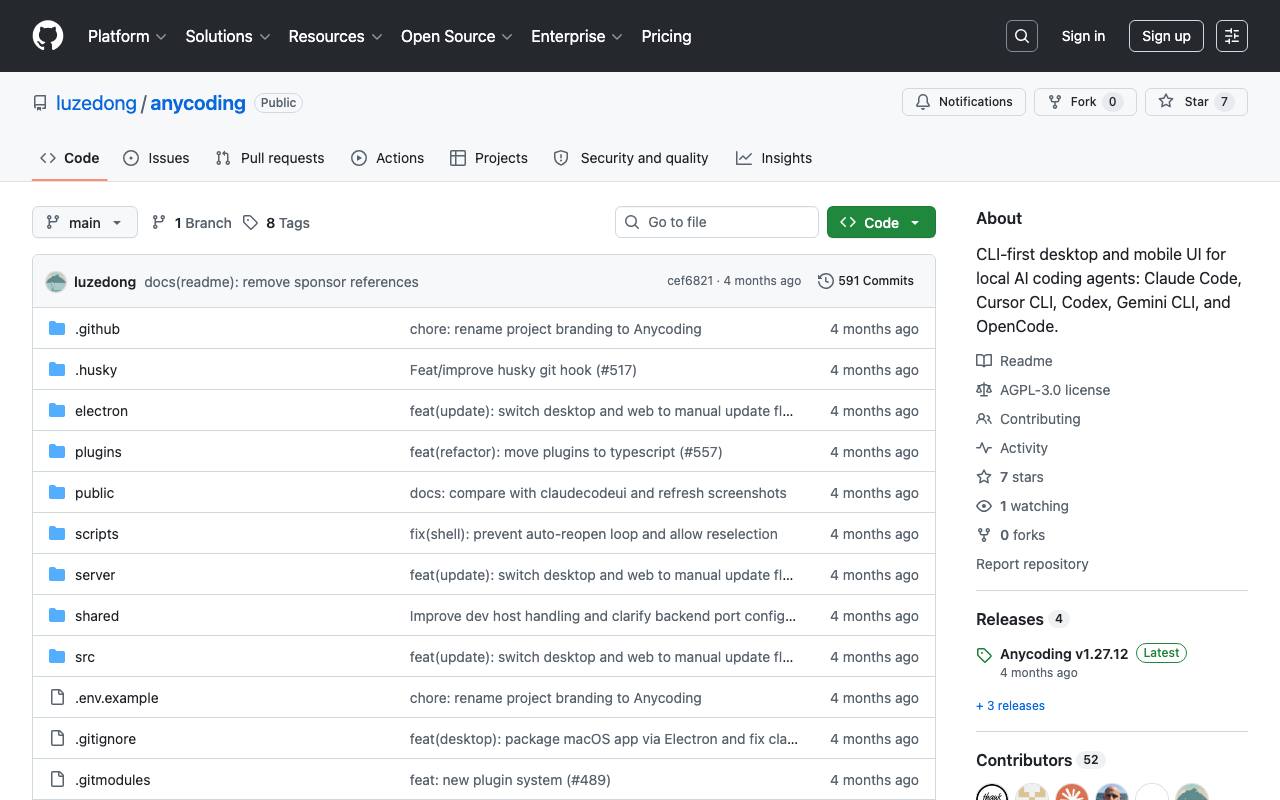Click the .gitignore file icon
Viewport: 1280px width, 800px height.
coord(57,739)
